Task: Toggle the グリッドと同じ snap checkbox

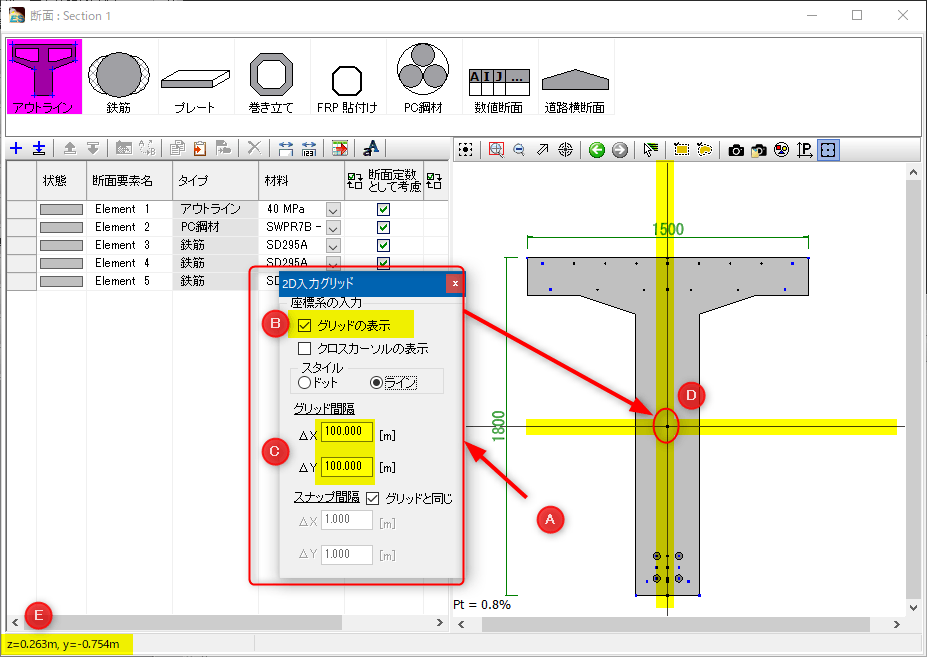Action: click(372, 499)
